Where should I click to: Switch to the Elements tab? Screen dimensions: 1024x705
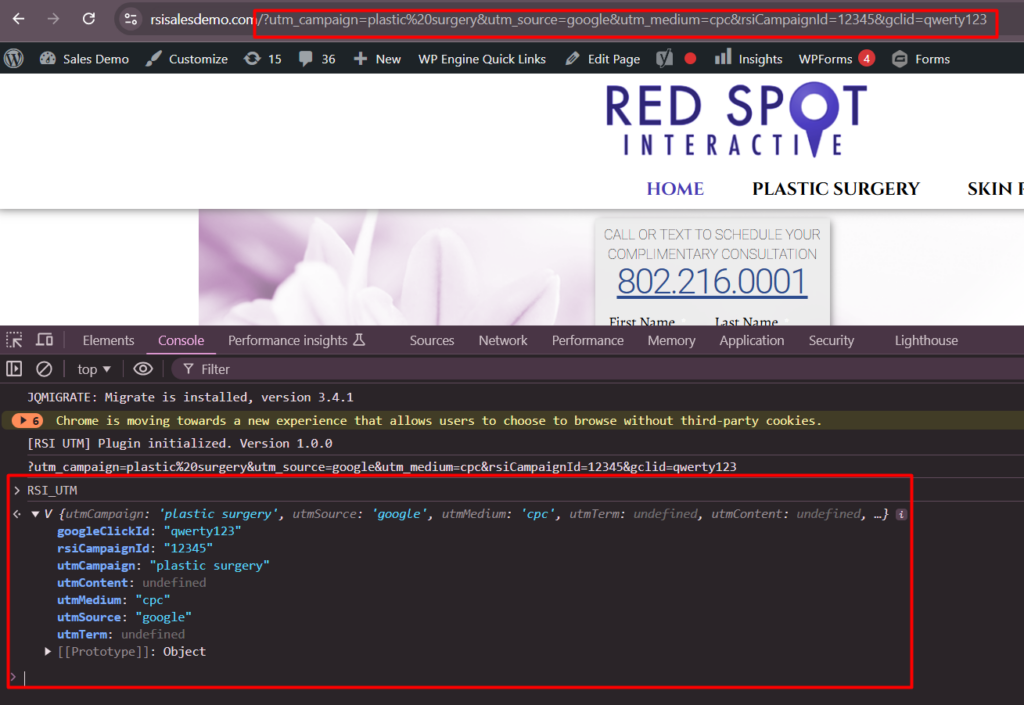pyautogui.click(x=108, y=340)
